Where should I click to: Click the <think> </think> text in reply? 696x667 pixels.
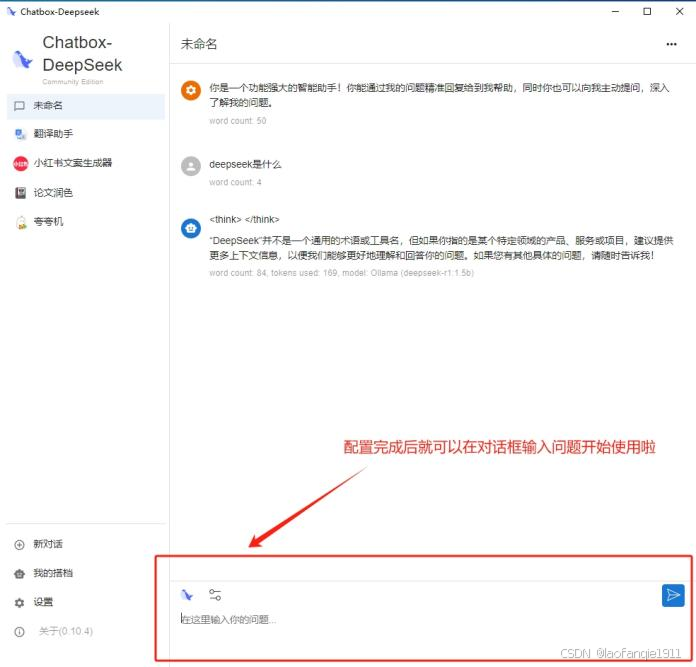(x=244, y=219)
